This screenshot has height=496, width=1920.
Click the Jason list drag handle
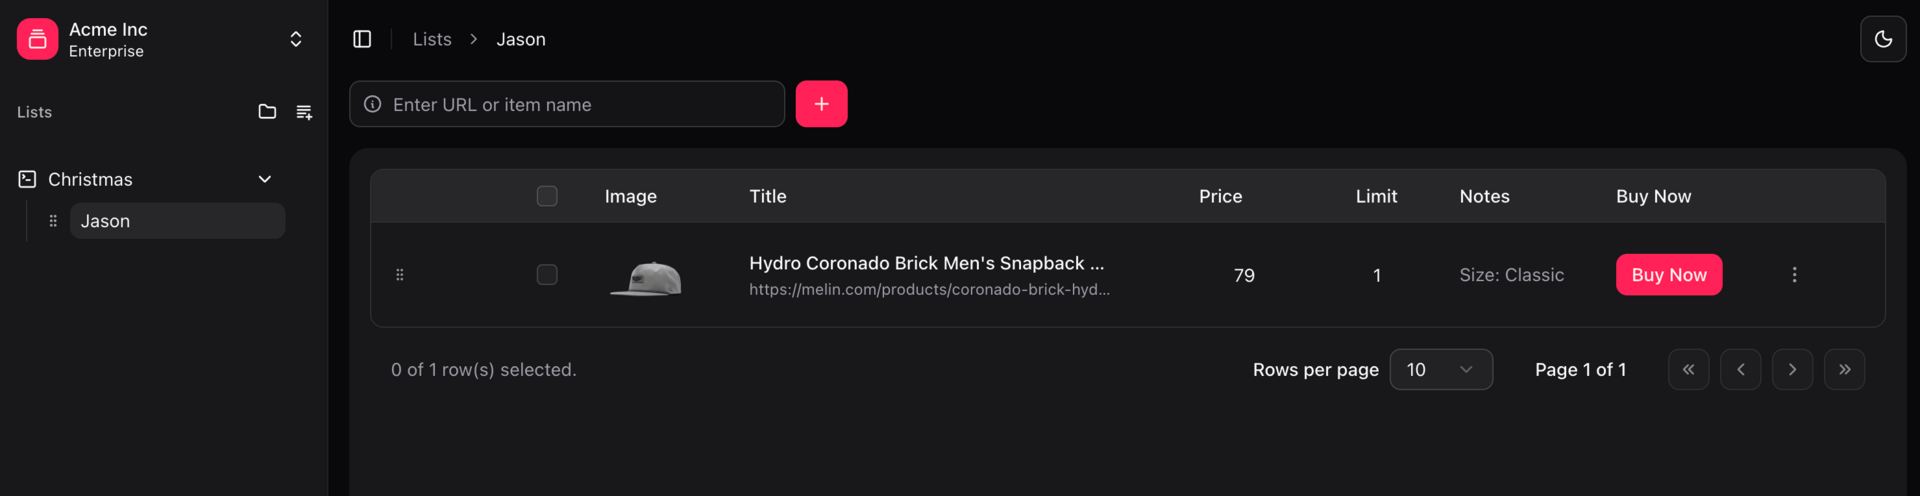(53, 221)
